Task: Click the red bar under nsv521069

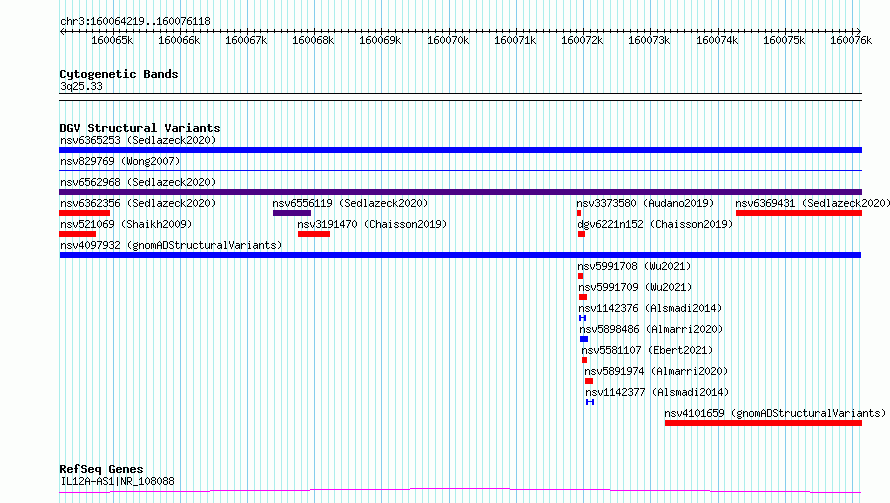Action: 77,234
